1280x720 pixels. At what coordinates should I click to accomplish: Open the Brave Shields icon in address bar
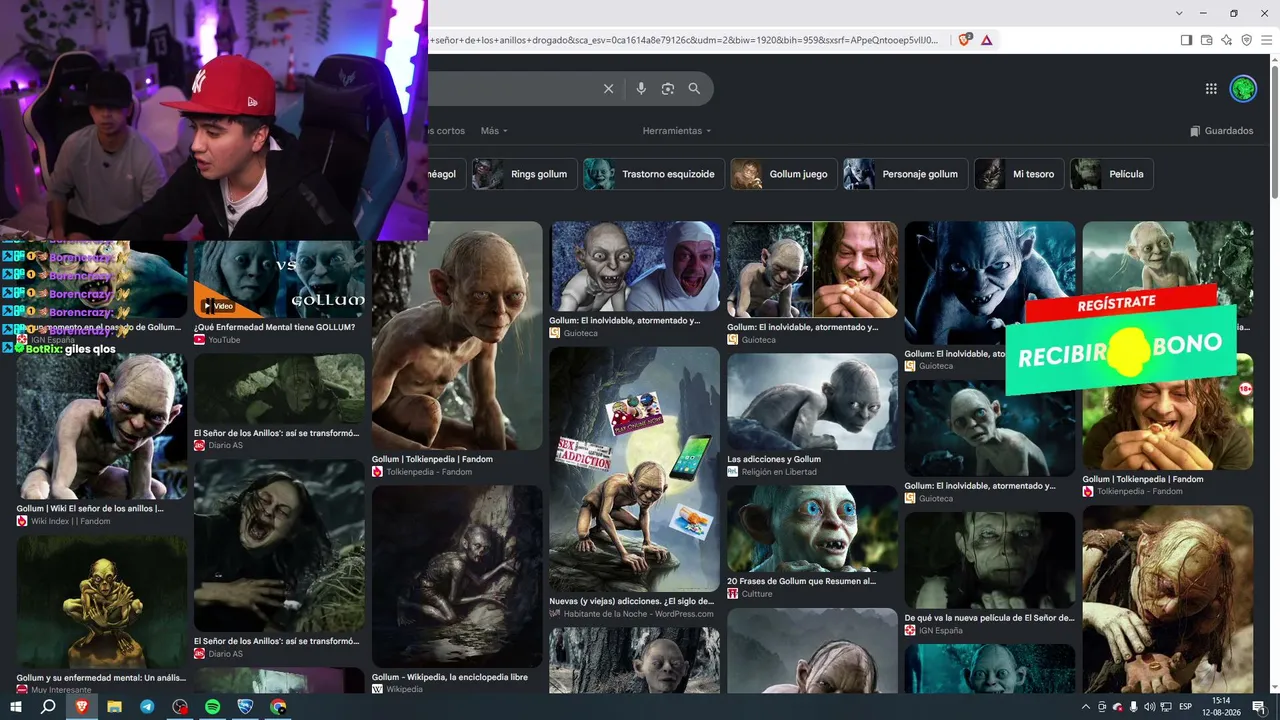tap(965, 40)
